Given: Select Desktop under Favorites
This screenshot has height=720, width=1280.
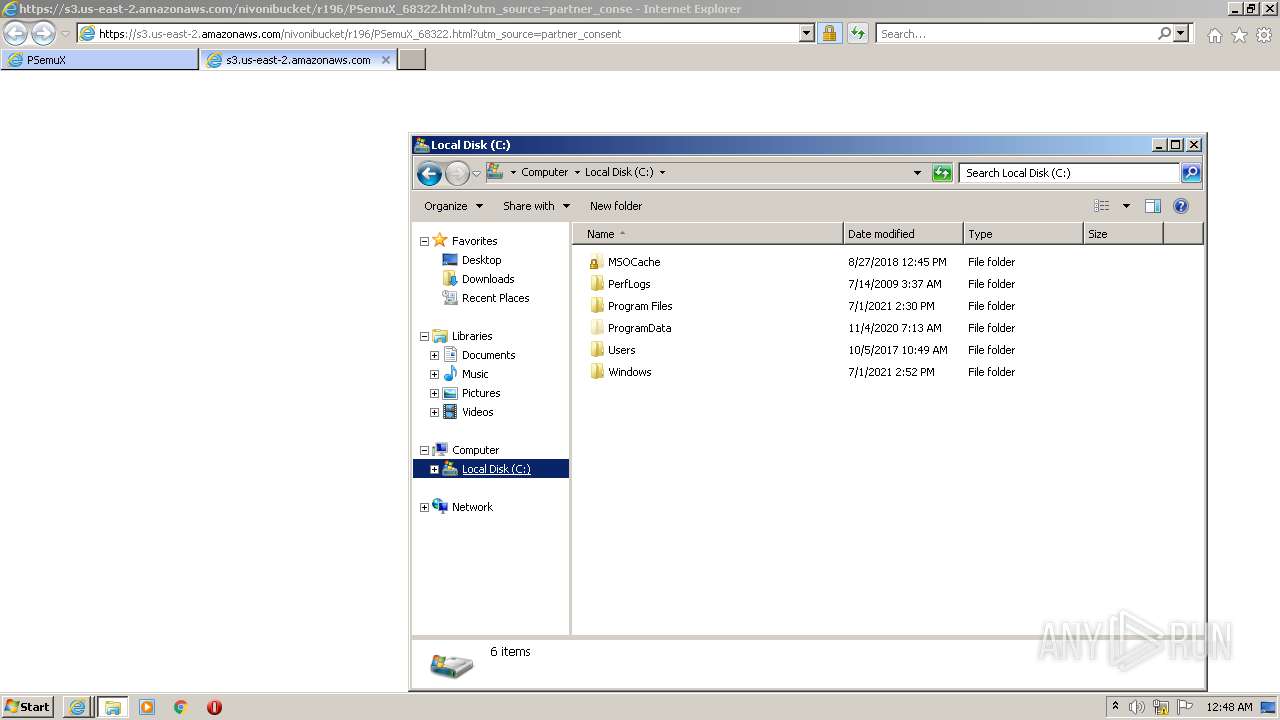Looking at the screenshot, I should tap(481, 260).
